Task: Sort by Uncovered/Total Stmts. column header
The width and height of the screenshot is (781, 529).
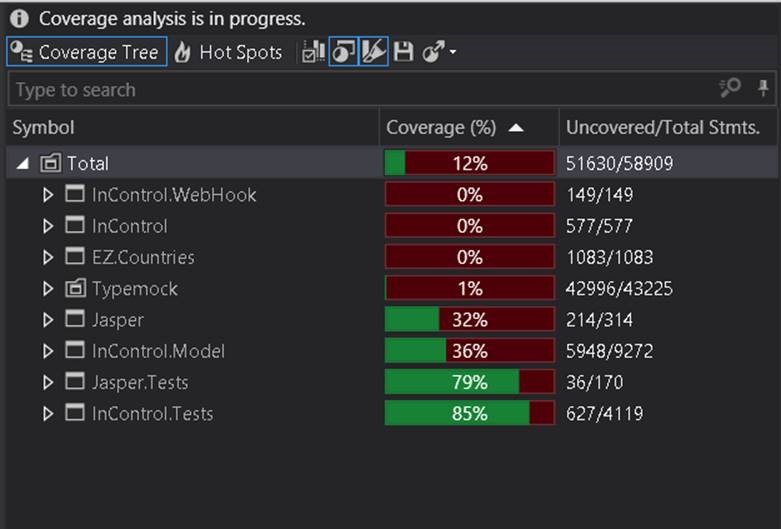Action: [668, 128]
